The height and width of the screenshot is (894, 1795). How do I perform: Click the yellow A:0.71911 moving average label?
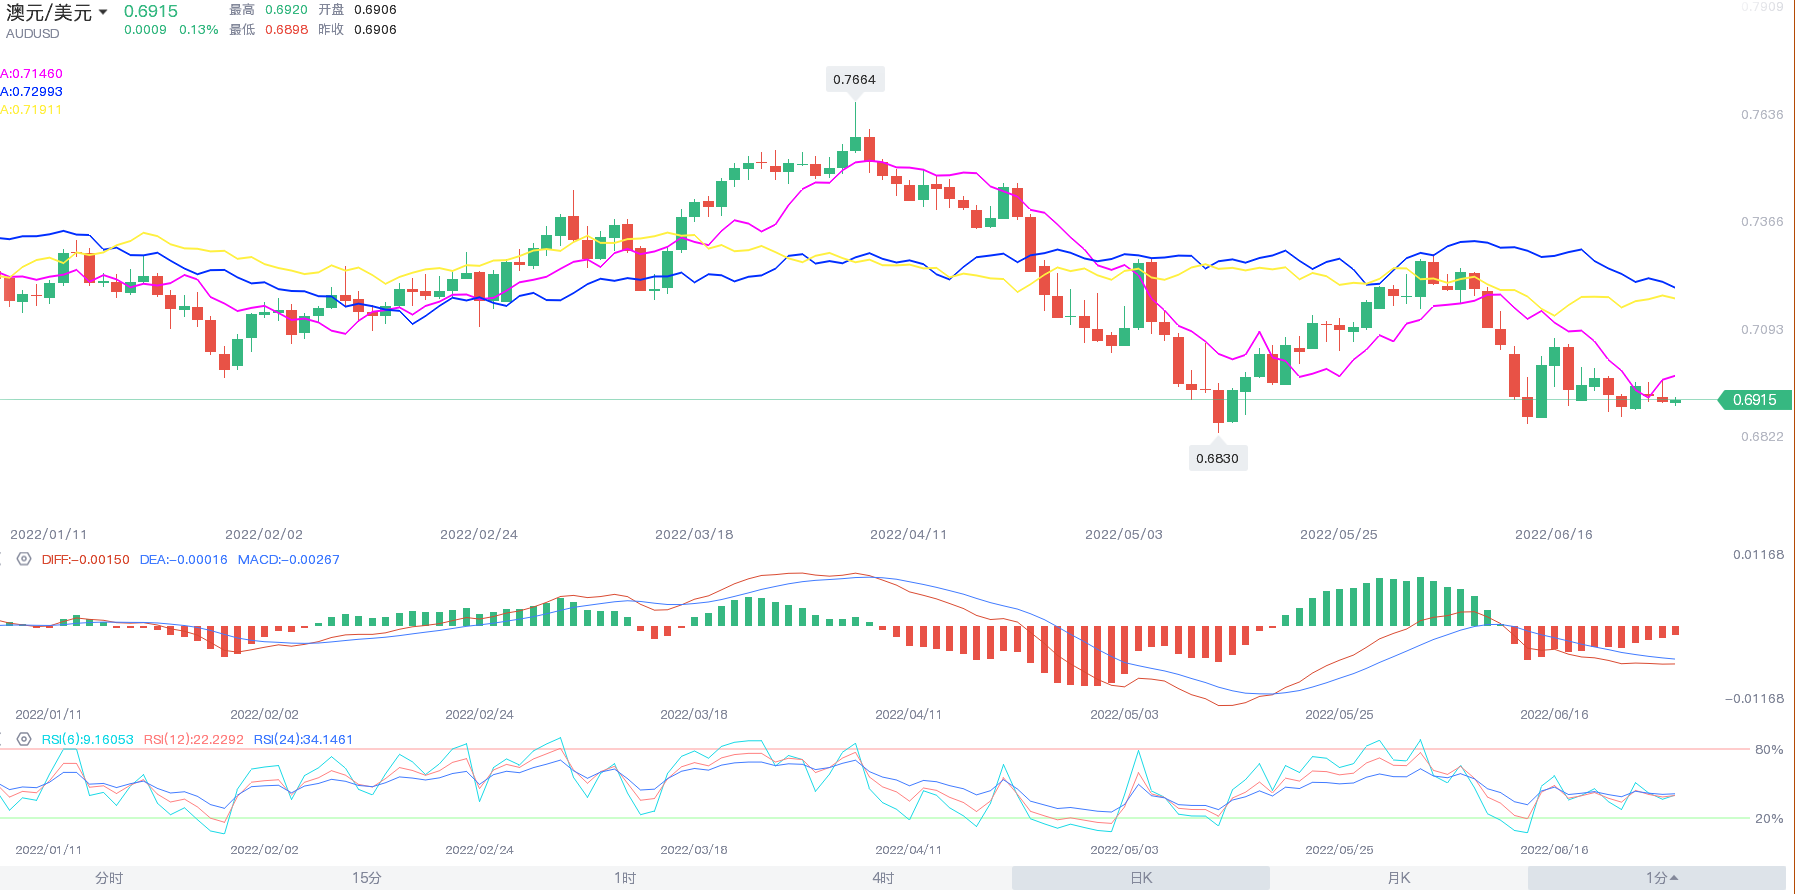(x=31, y=110)
